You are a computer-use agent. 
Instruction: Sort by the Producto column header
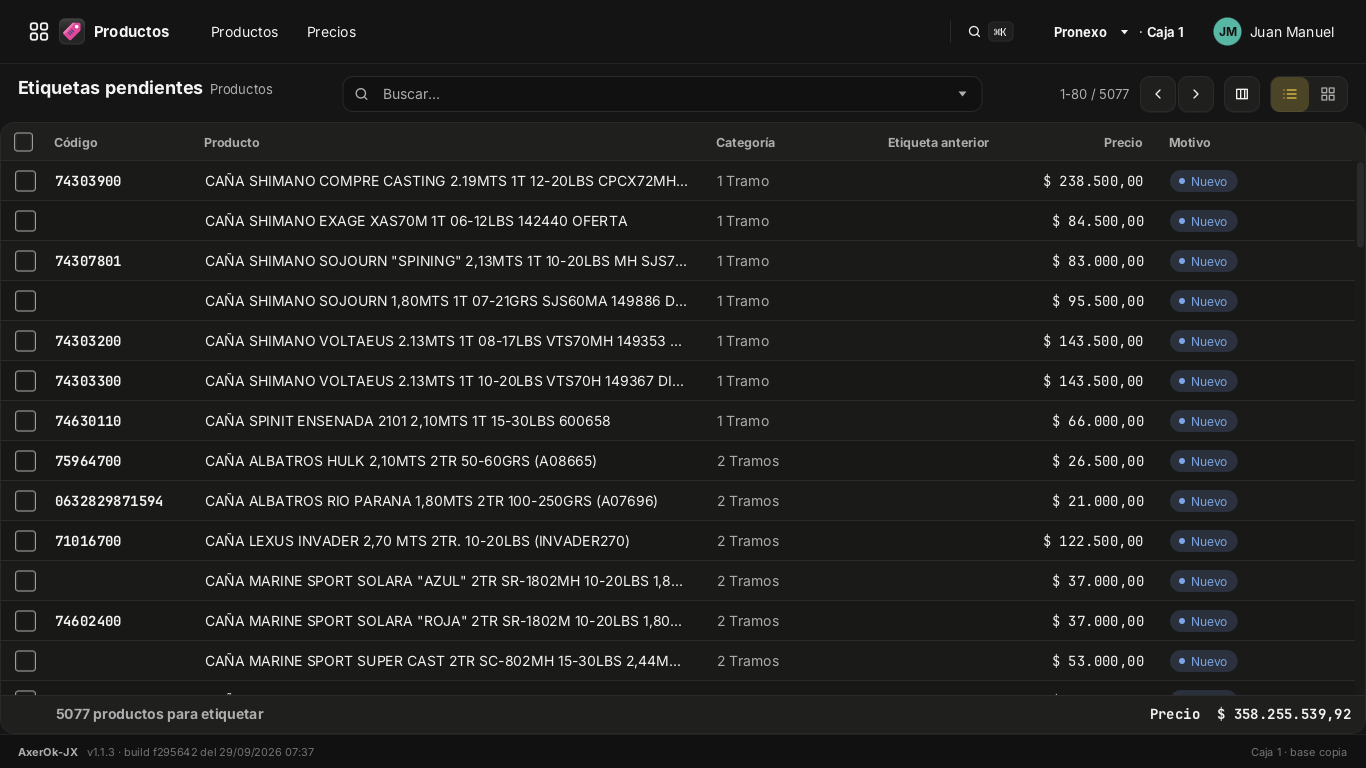pos(232,143)
